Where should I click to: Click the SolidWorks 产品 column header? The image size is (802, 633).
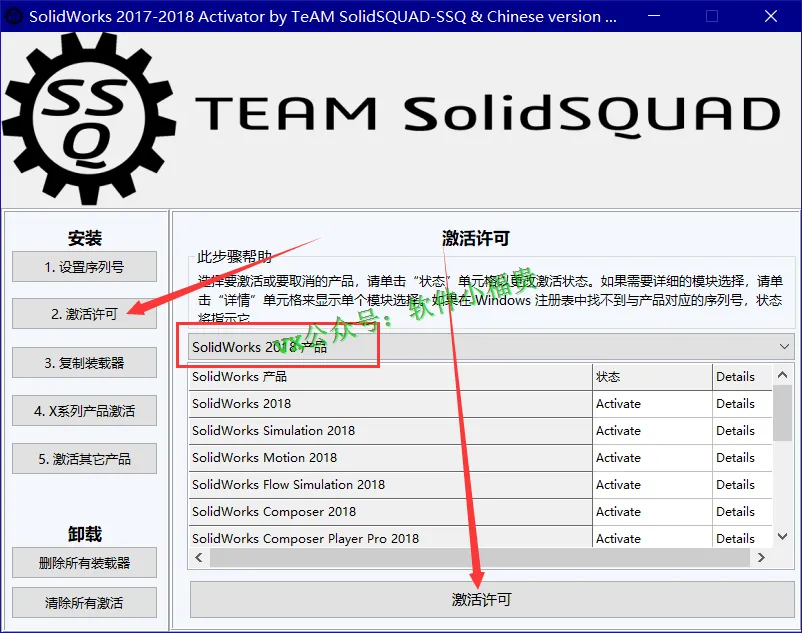(390, 377)
